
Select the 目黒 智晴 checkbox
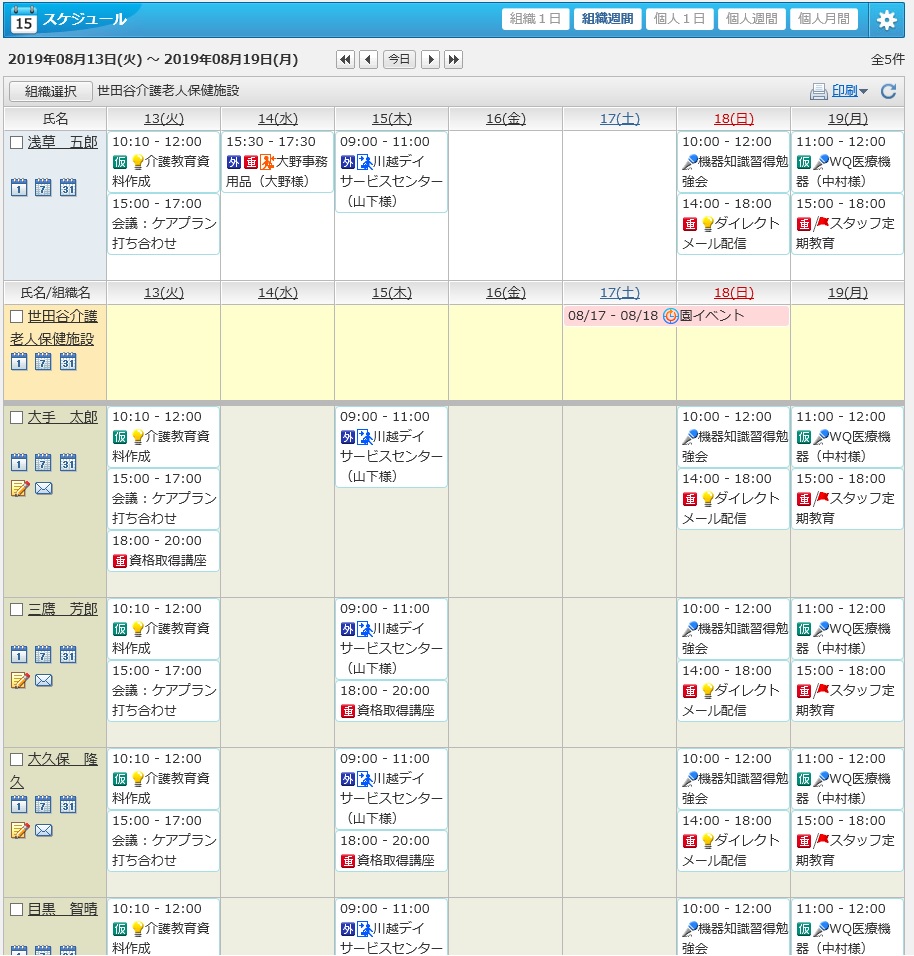[16, 910]
